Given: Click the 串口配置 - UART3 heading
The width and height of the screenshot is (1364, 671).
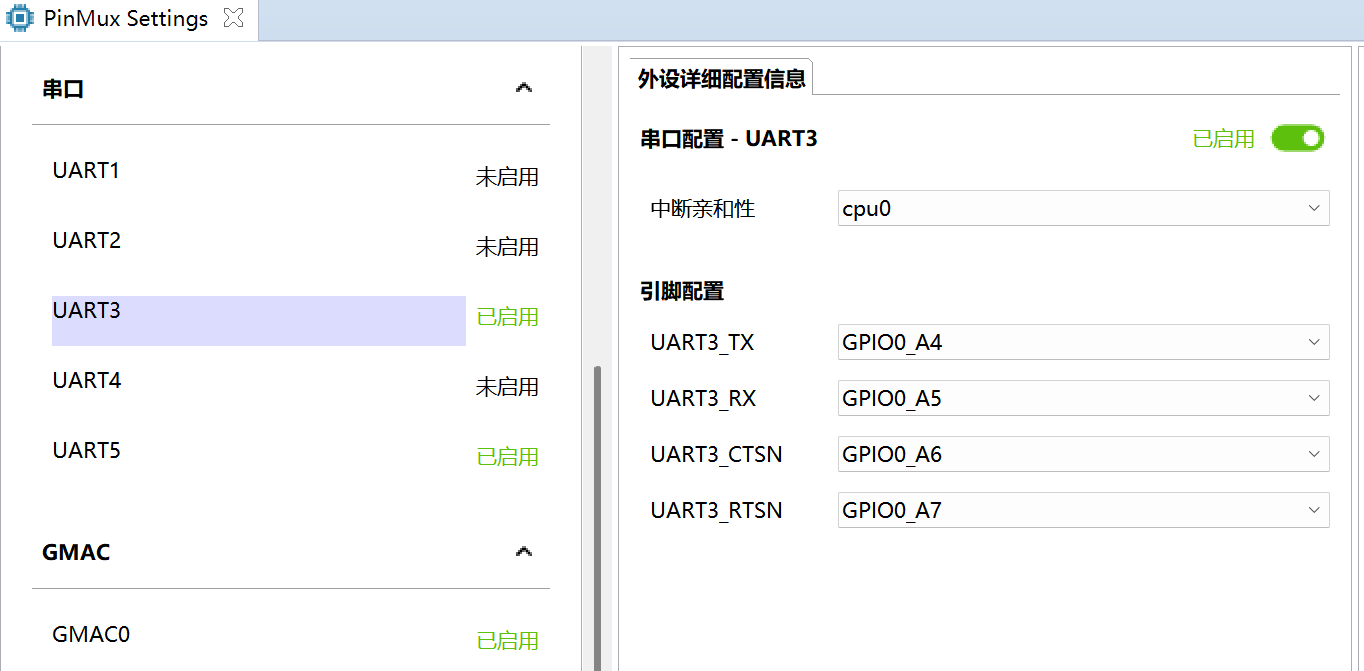Looking at the screenshot, I should 729,139.
